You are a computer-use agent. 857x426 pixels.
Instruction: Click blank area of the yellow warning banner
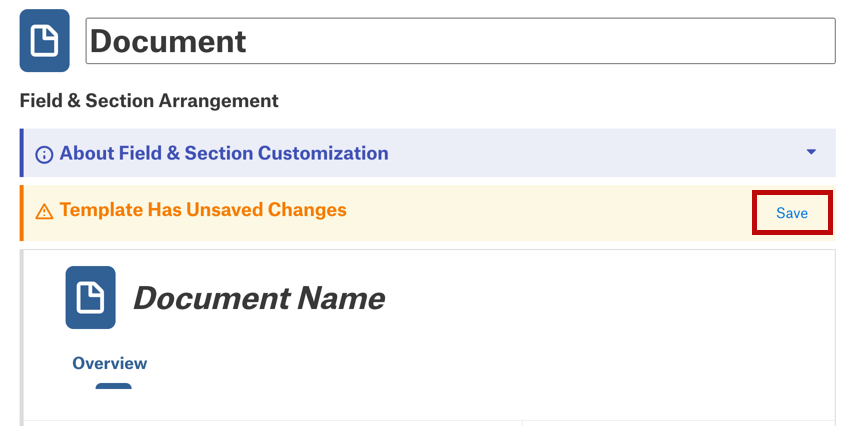pyautogui.click(x=547, y=213)
